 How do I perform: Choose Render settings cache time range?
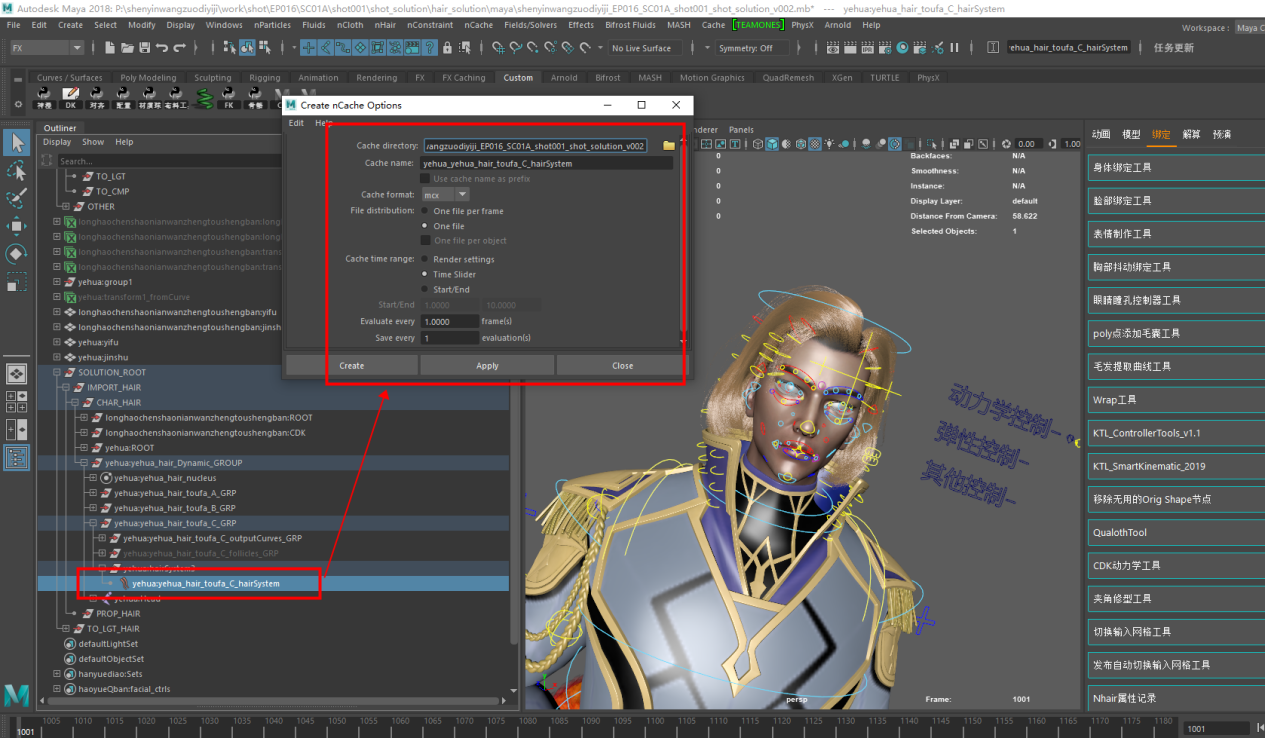tap(426, 259)
